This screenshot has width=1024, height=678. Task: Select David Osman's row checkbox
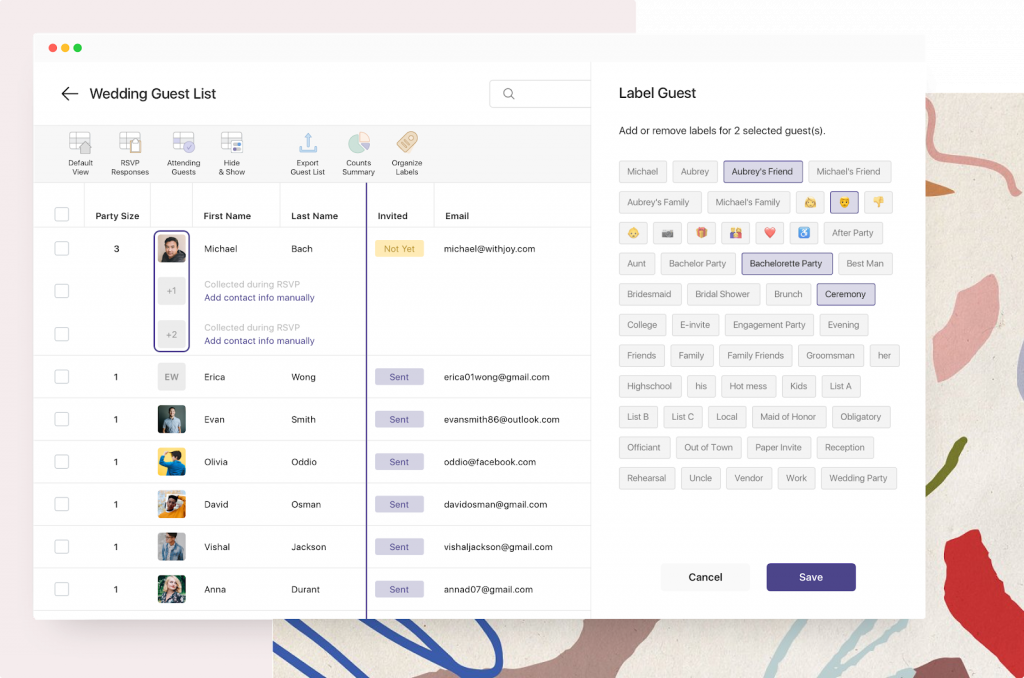tap(62, 504)
